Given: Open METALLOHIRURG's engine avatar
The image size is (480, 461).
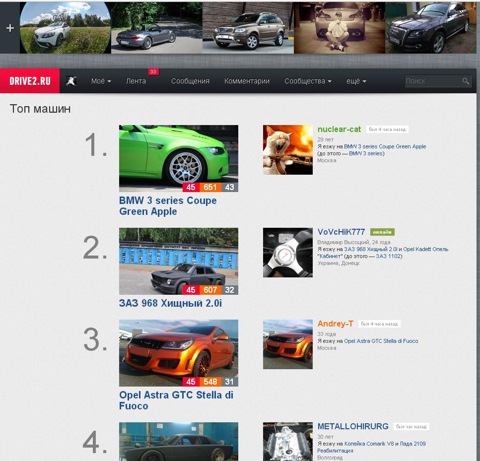Looking at the screenshot, I should [288, 442].
